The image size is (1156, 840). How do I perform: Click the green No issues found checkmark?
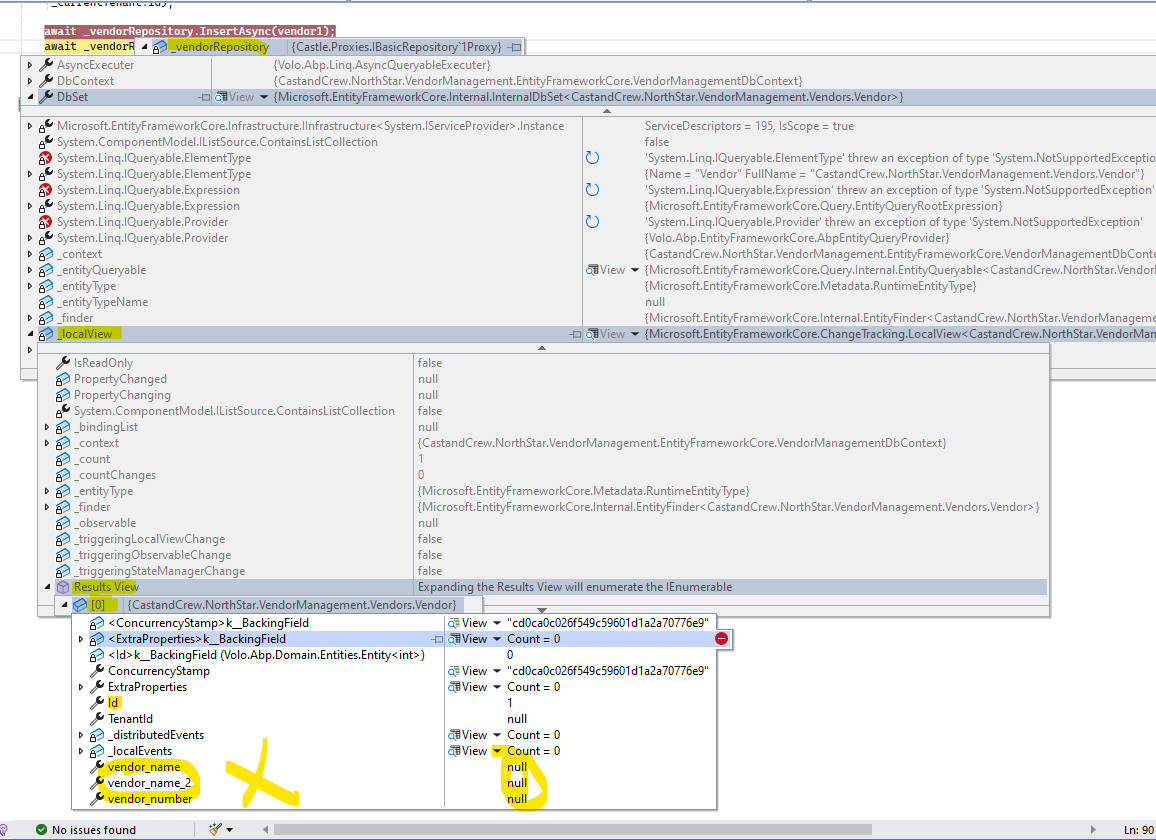pos(41,829)
